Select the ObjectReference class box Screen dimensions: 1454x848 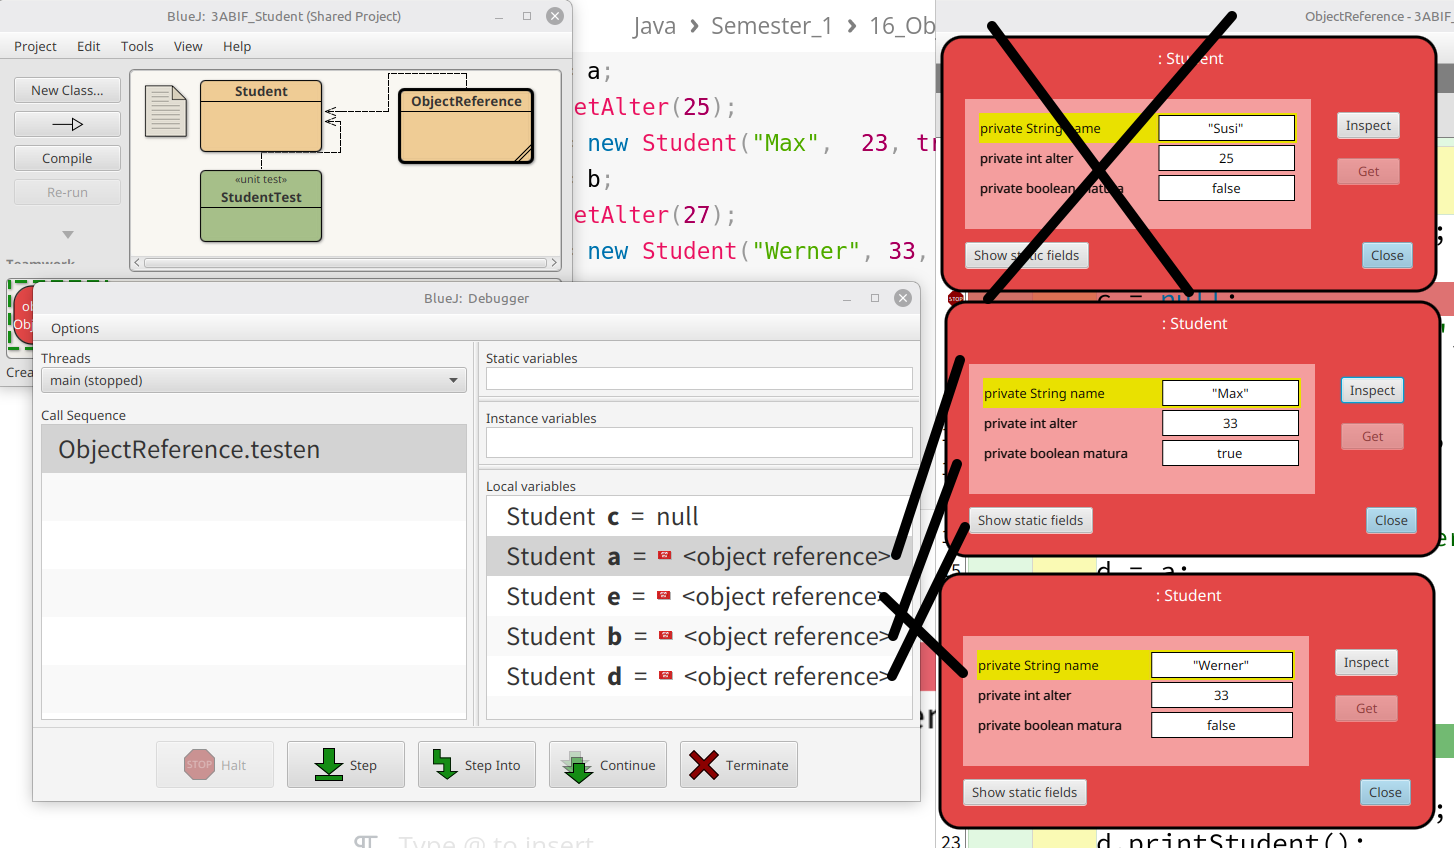click(x=466, y=126)
